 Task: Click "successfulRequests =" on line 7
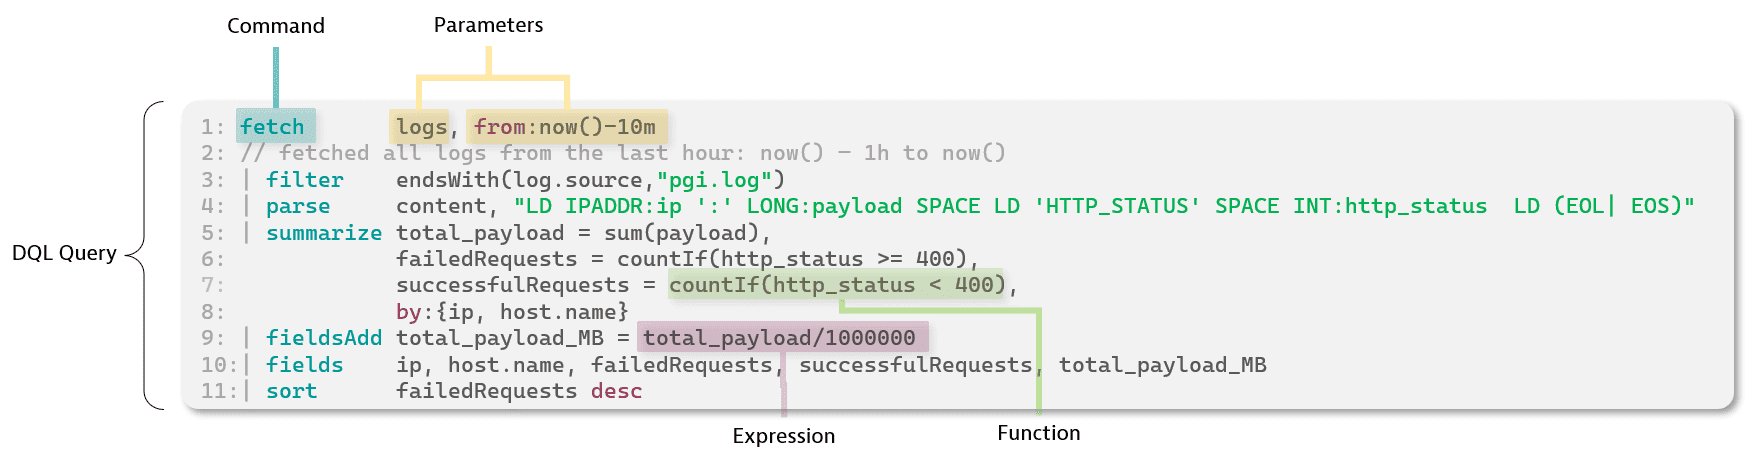526,285
